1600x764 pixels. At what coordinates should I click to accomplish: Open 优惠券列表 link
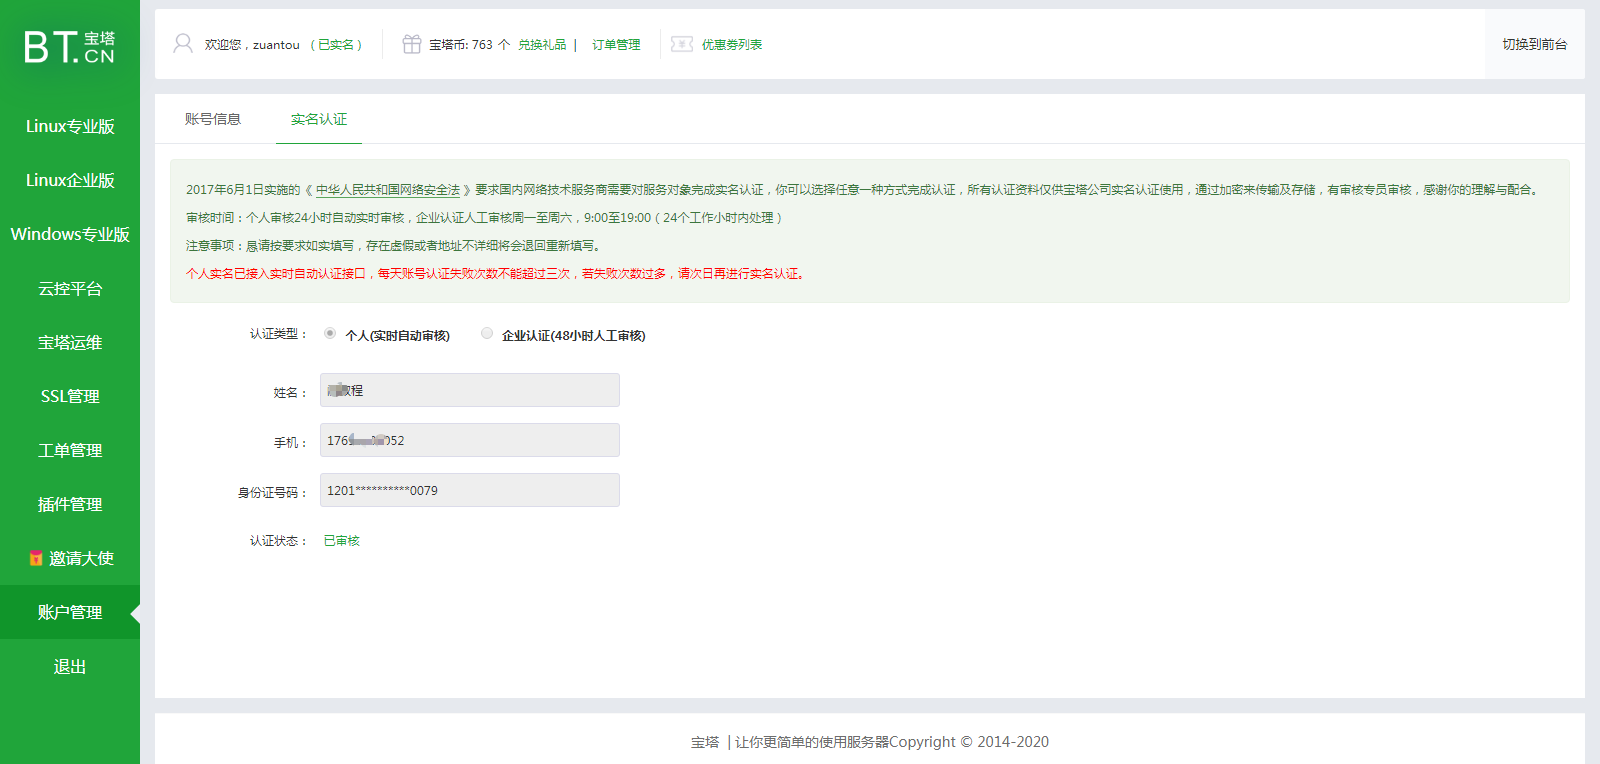coord(732,45)
